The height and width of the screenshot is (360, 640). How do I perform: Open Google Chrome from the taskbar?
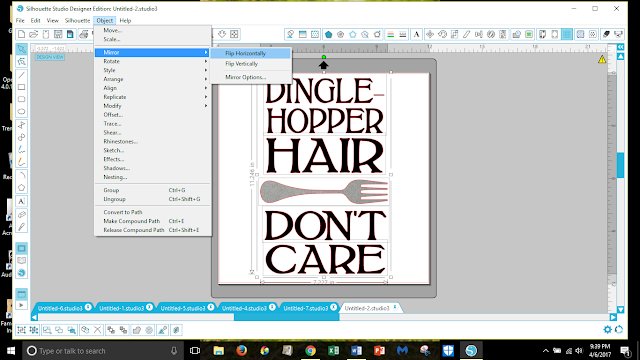point(310,351)
